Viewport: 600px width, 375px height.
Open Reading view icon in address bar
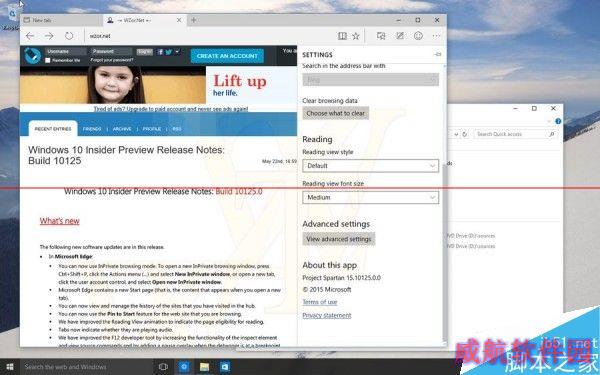[342, 36]
